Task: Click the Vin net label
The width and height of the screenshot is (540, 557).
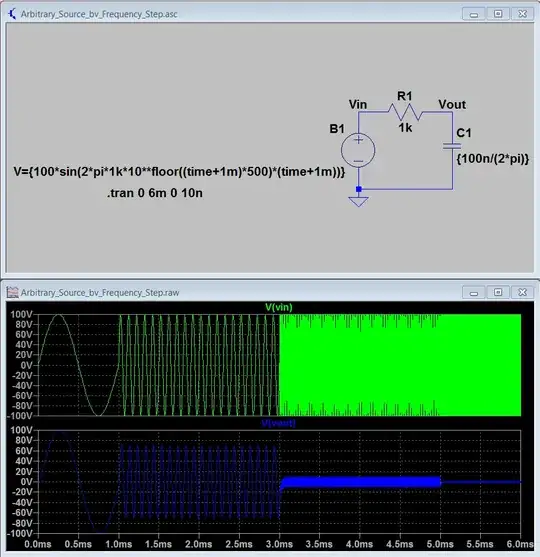Action: pyautogui.click(x=358, y=104)
